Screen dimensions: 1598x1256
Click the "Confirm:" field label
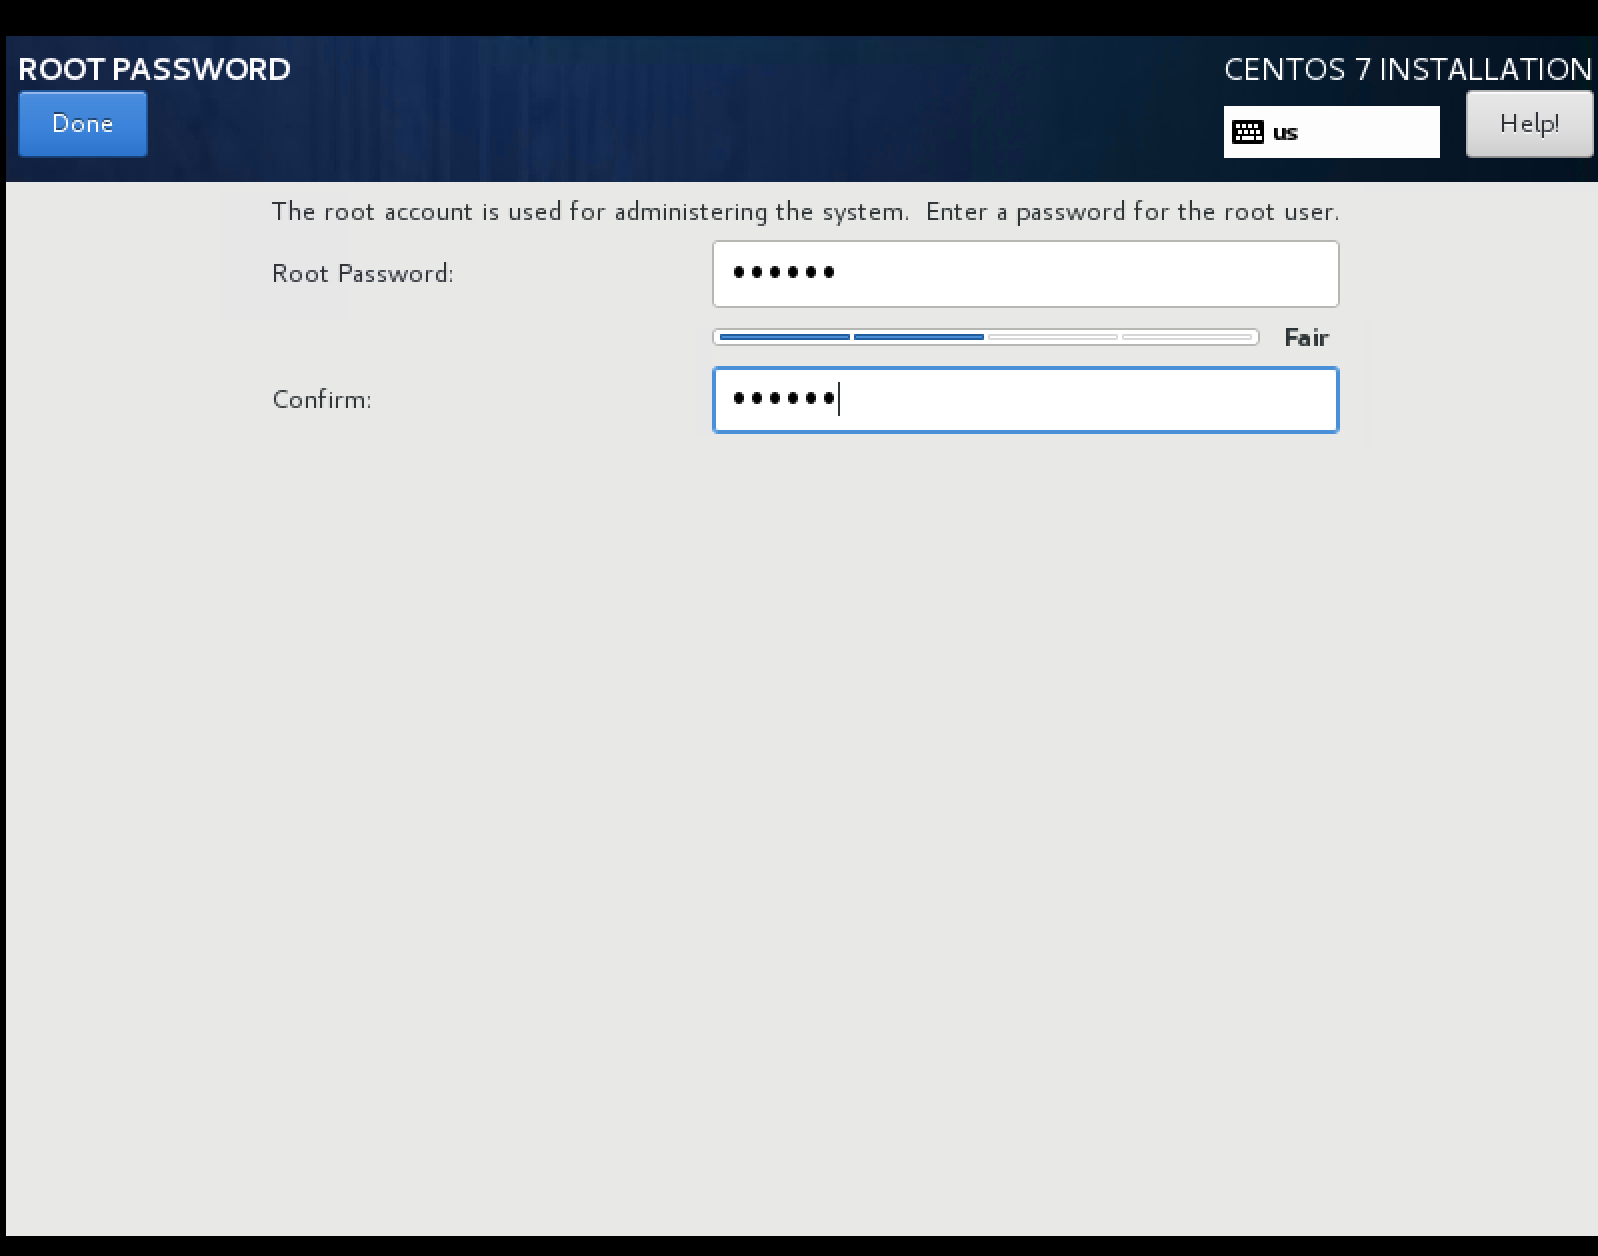point(322,400)
